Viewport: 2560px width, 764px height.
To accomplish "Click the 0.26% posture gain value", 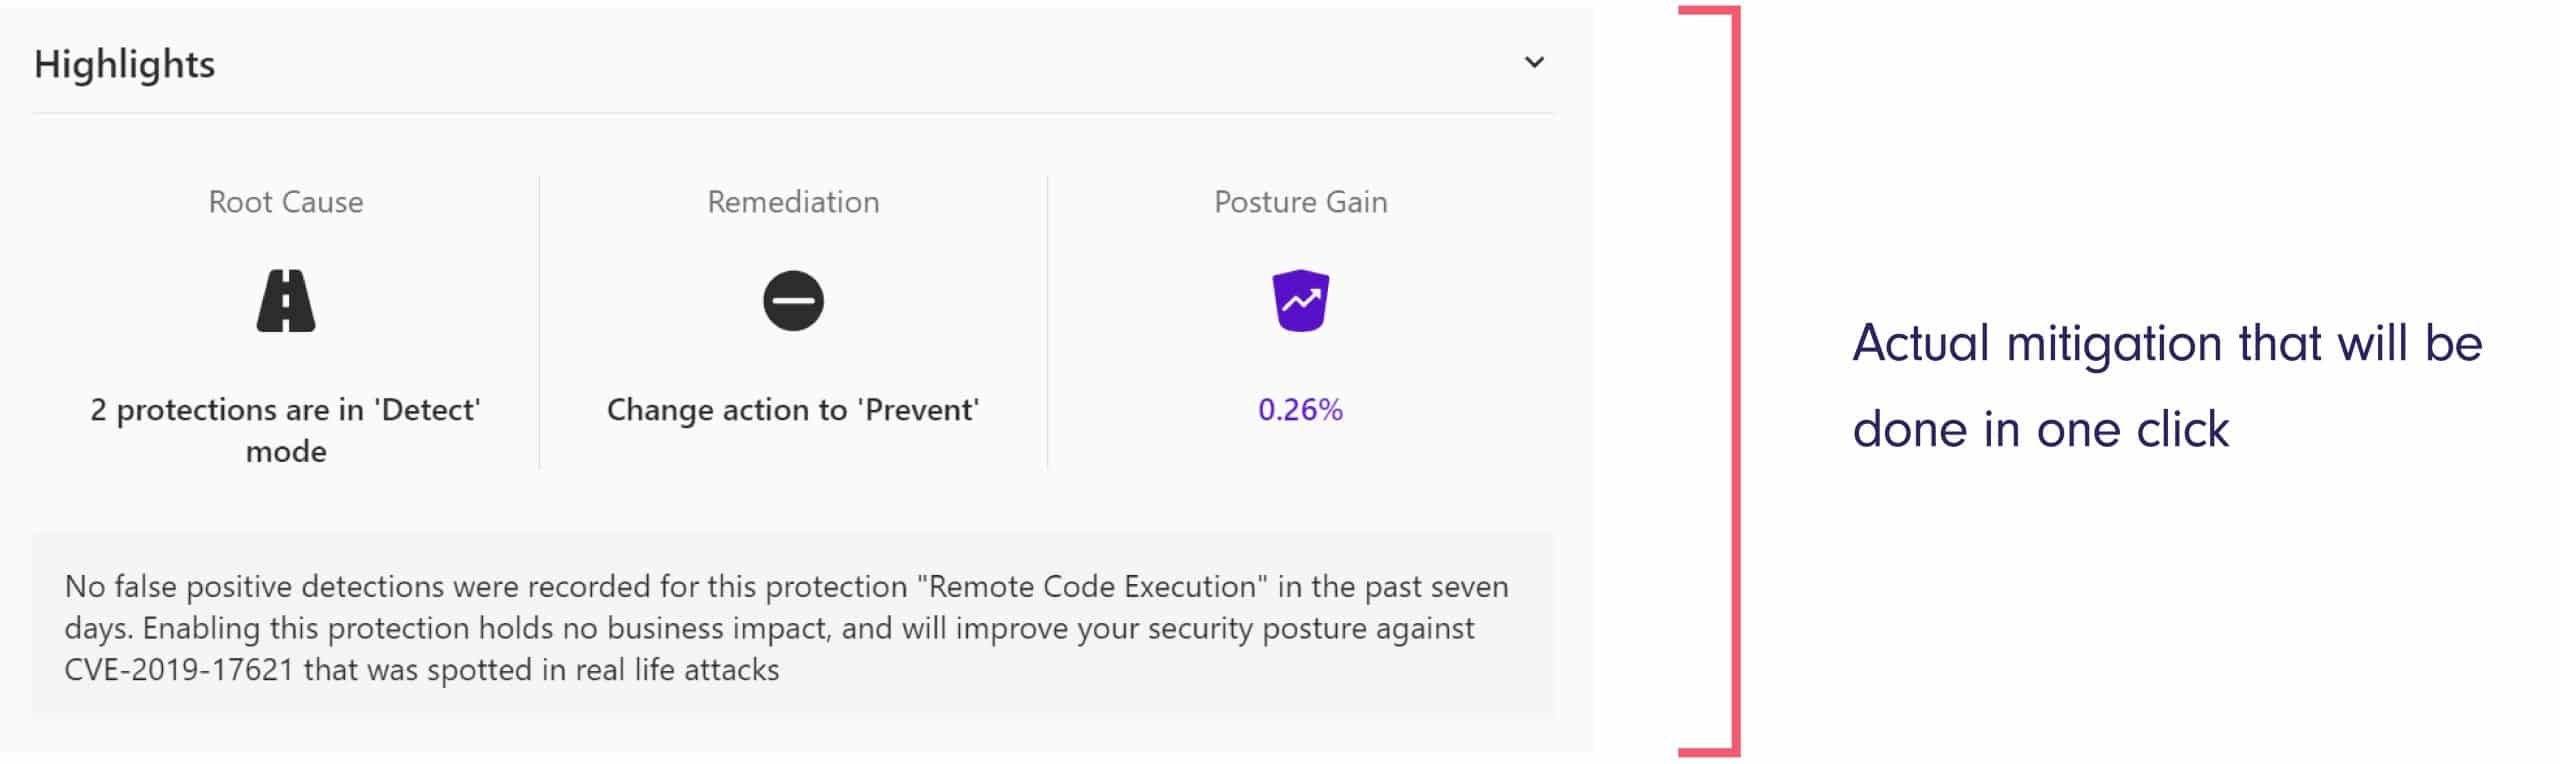I will (x=1300, y=410).
